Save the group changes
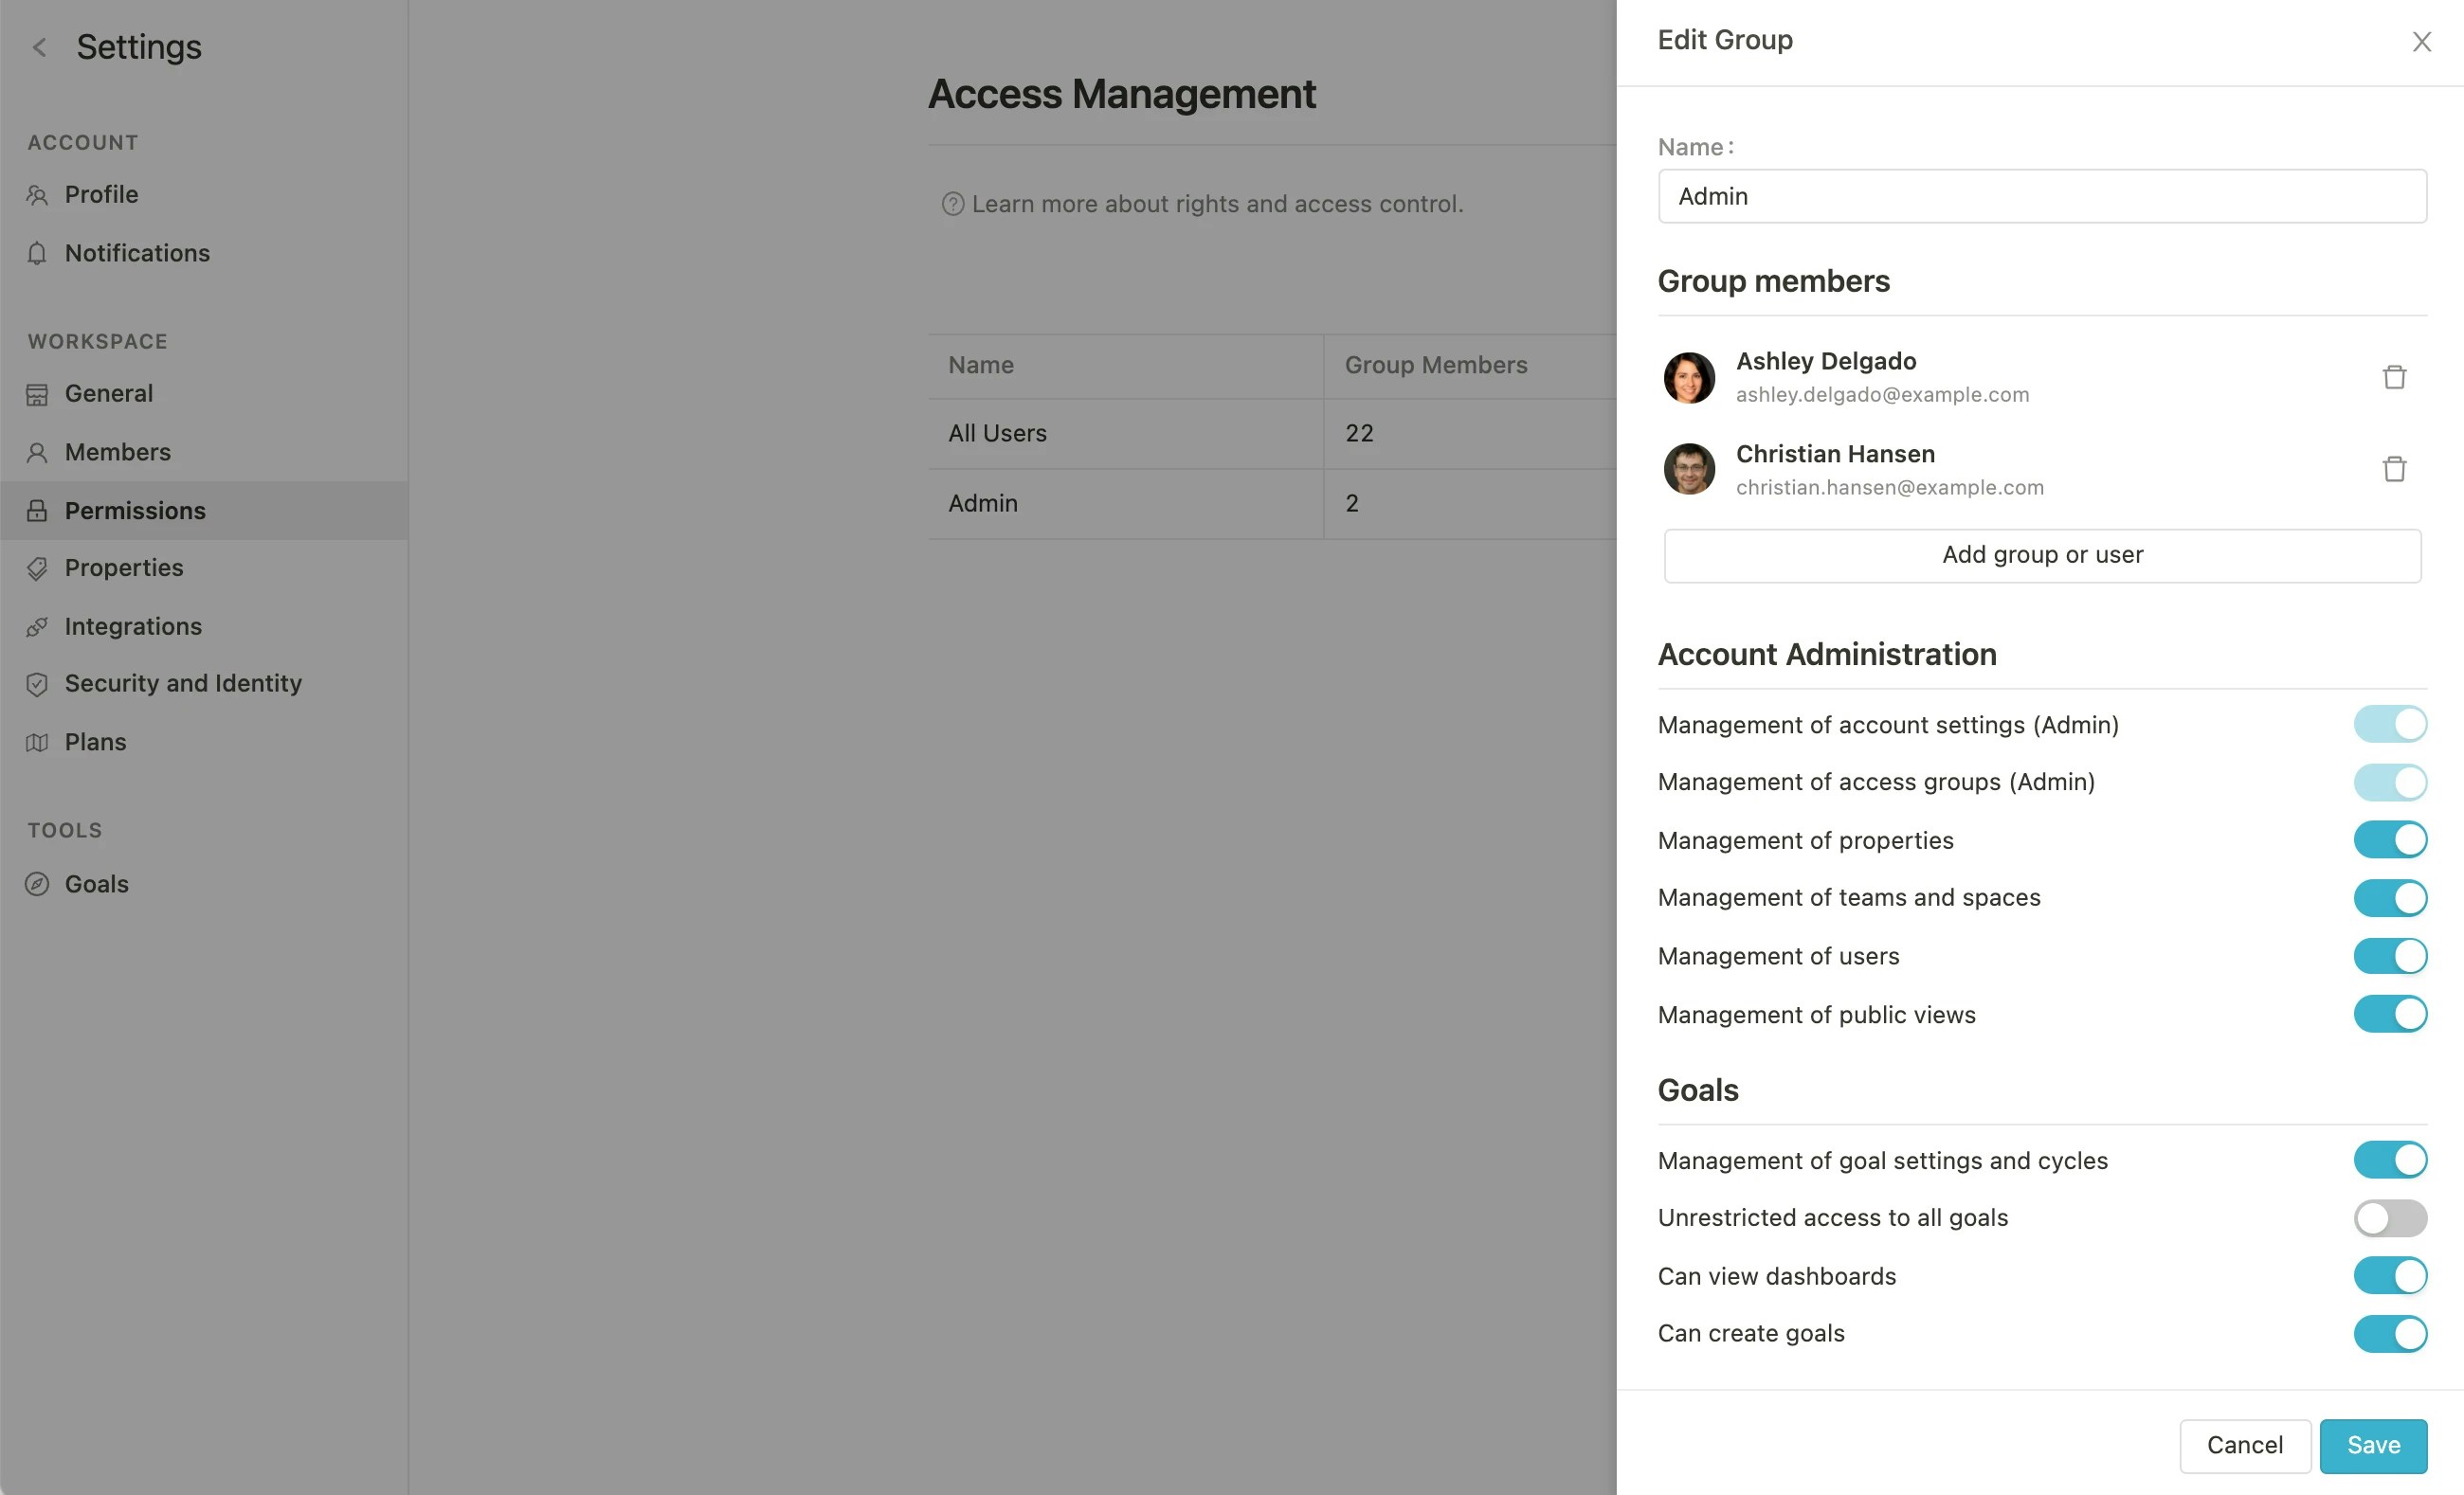 coord(2372,1445)
